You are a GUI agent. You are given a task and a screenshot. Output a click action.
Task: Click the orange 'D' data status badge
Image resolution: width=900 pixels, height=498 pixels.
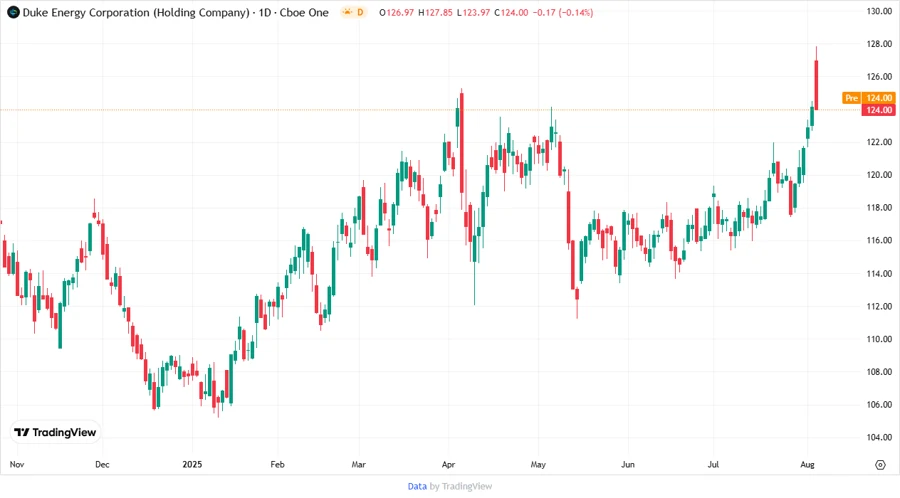click(x=360, y=12)
